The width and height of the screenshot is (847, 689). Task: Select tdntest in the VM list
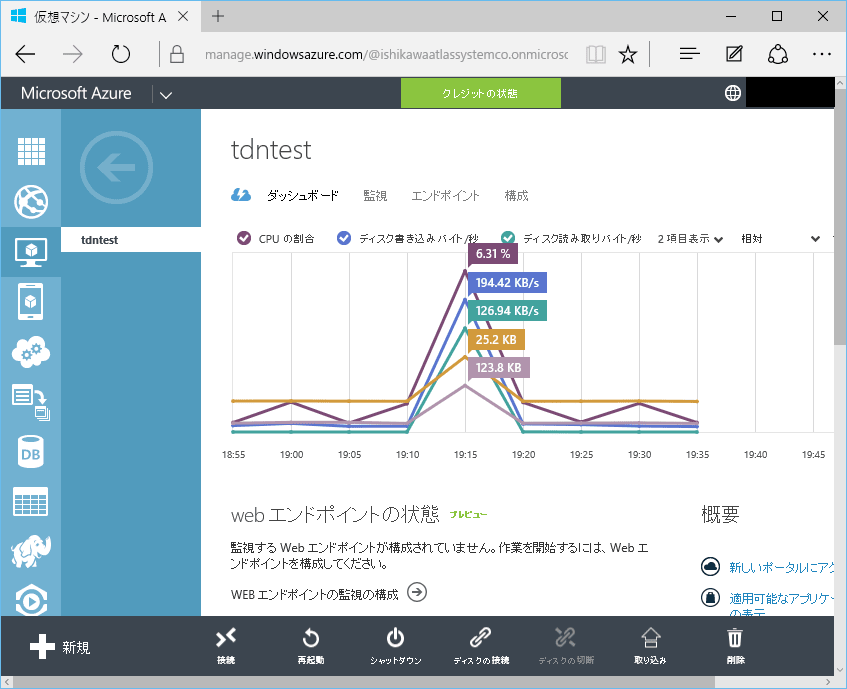[131, 240]
